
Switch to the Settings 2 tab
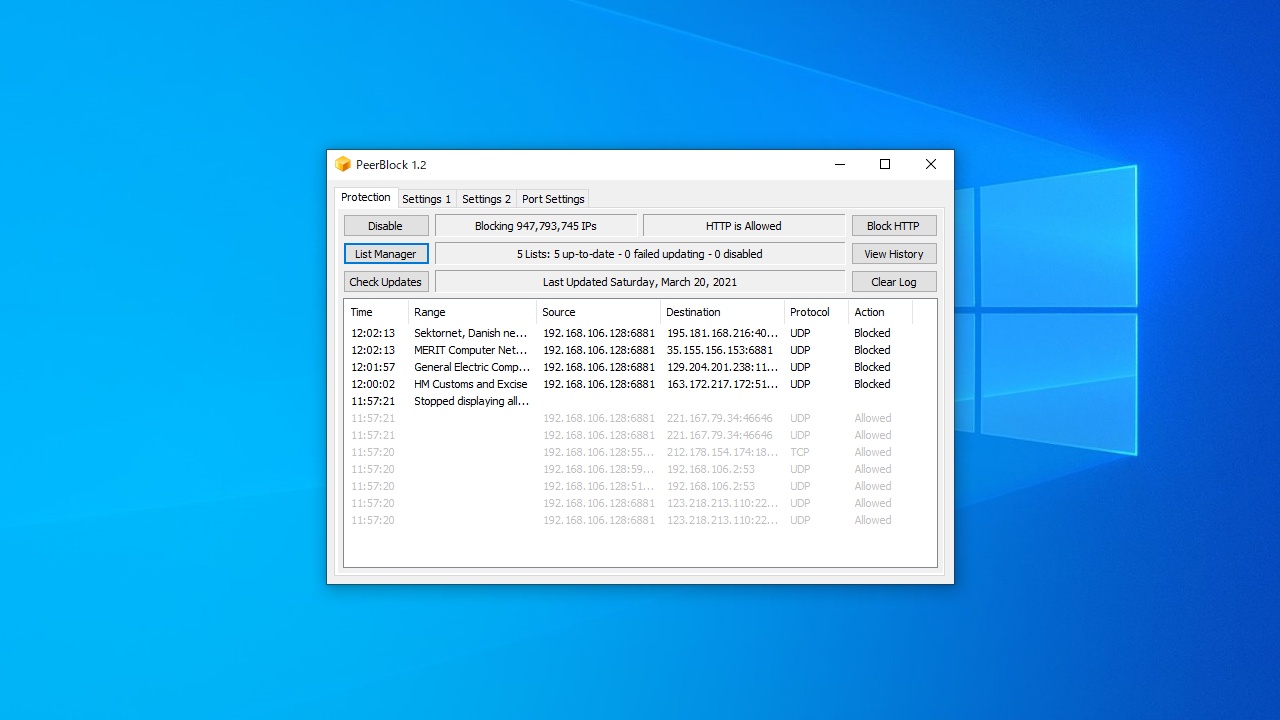pyautogui.click(x=487, y=199)
